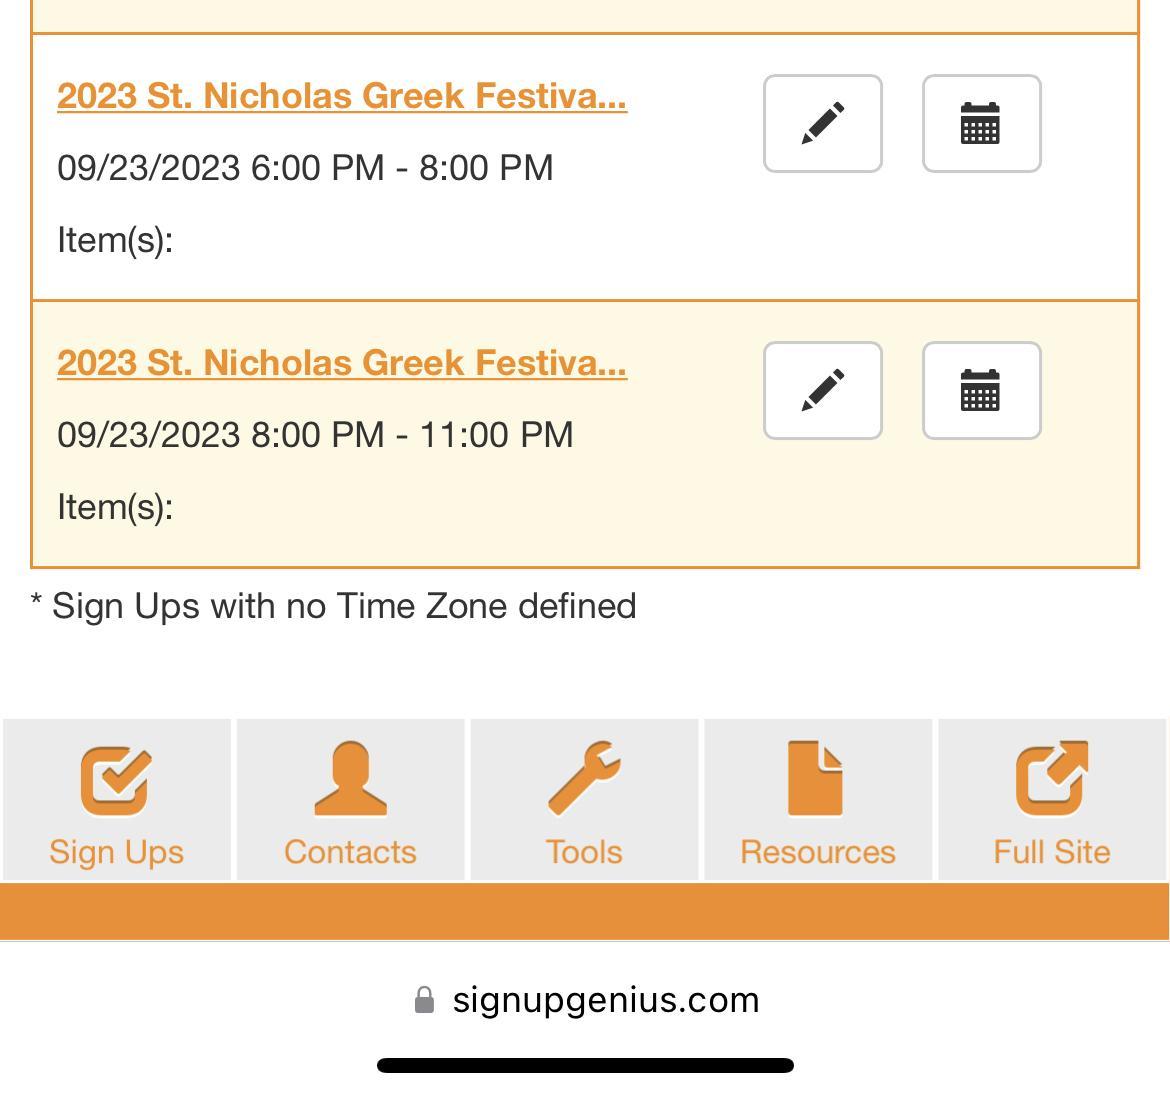Tap the pencil edit icon for the 8:00 PM slot
The height and width of the screenshot is (1097, 1170).
pos(822,390)
